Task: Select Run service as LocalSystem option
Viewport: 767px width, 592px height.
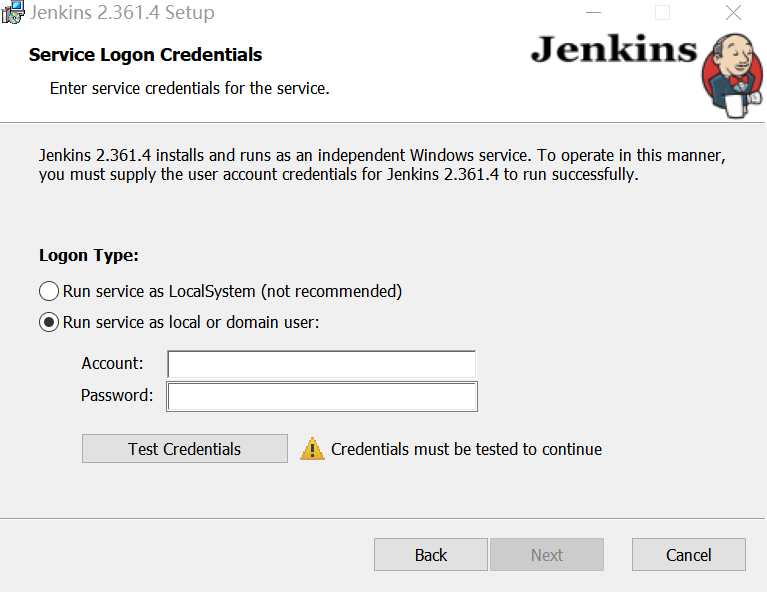Action: pos(49,292)
